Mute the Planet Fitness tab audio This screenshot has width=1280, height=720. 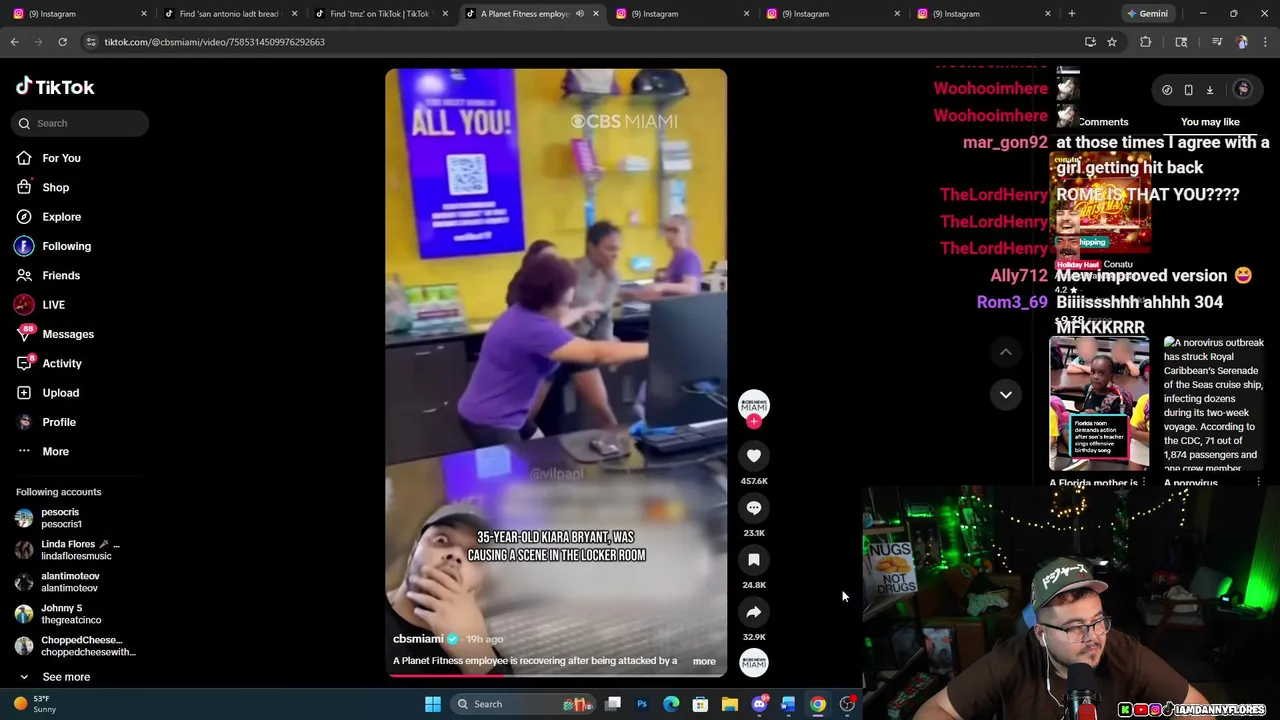point(579,14)
